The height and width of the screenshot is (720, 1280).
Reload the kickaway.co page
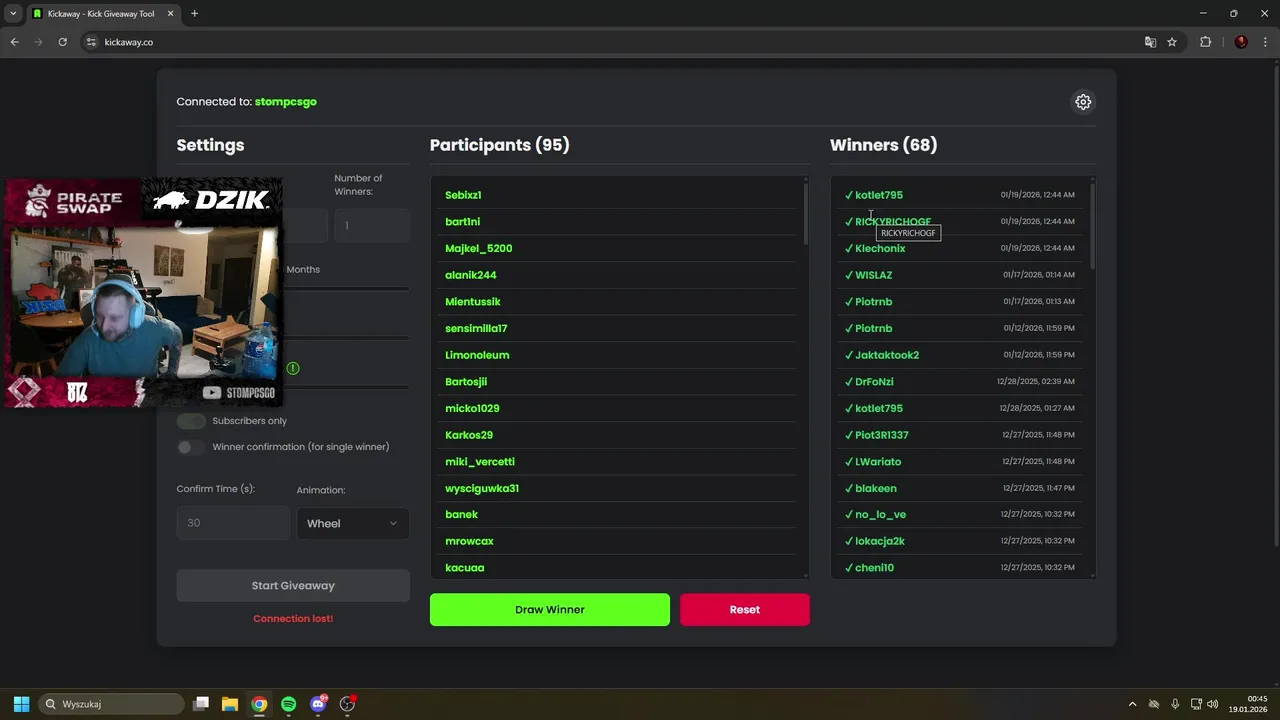coord(62,42)
